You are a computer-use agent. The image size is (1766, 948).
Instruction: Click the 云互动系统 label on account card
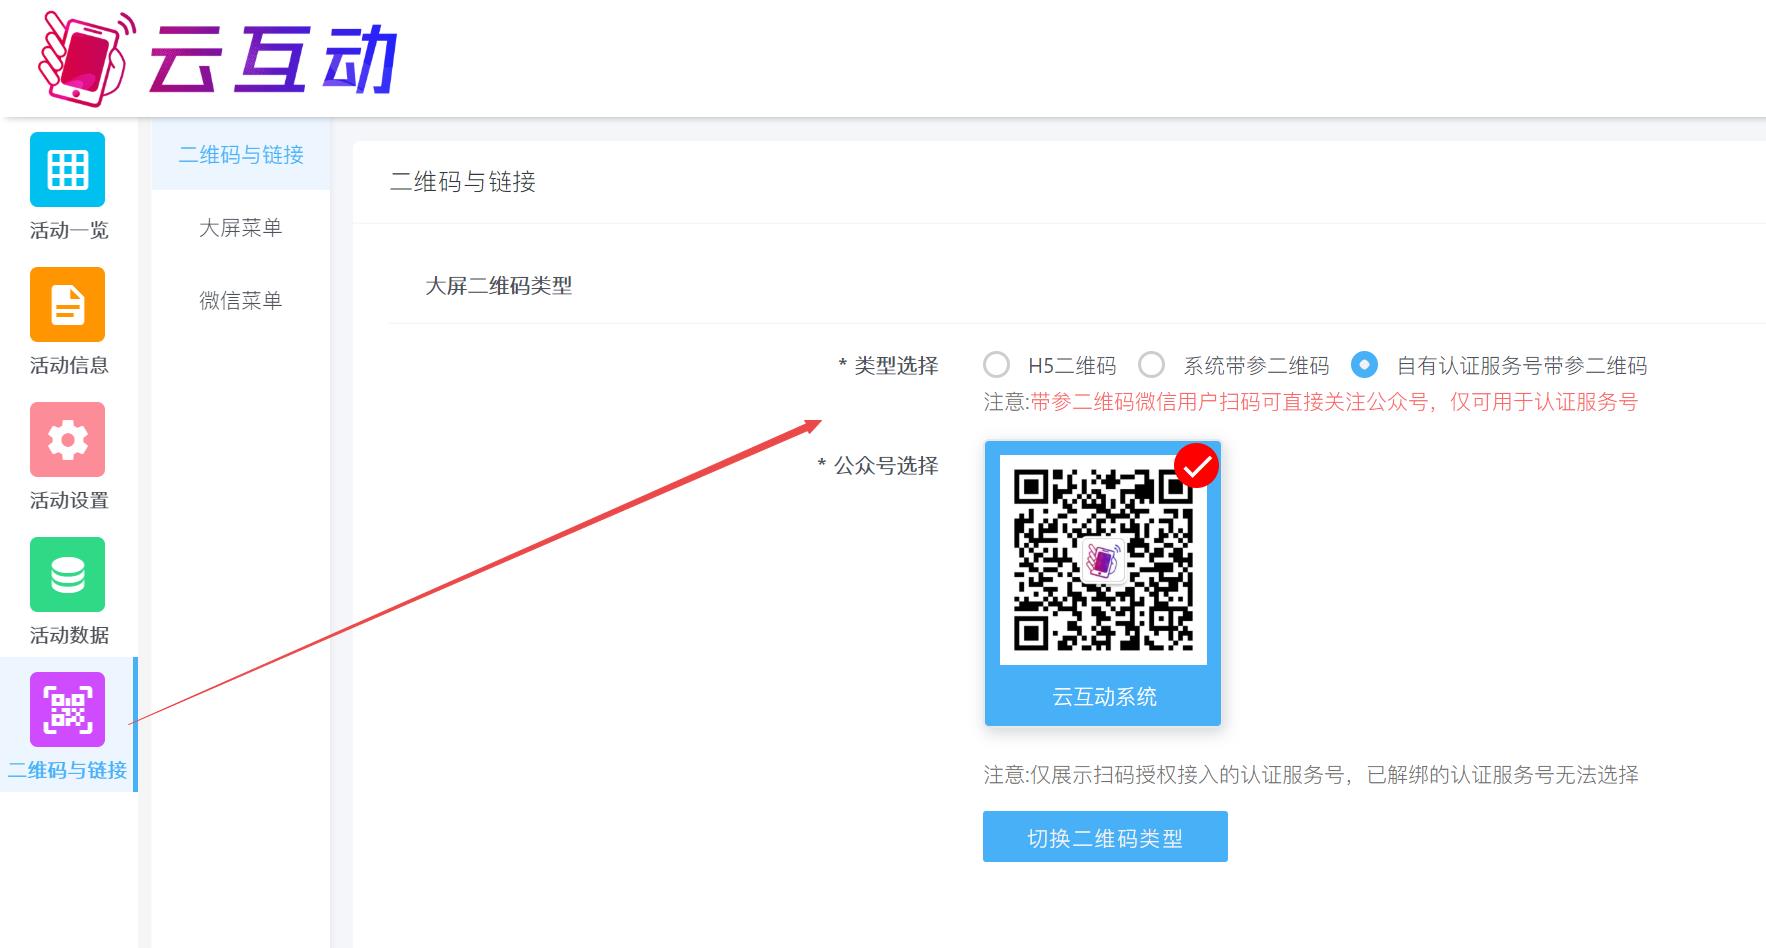pyautogui.click(x=1104, y=697)
